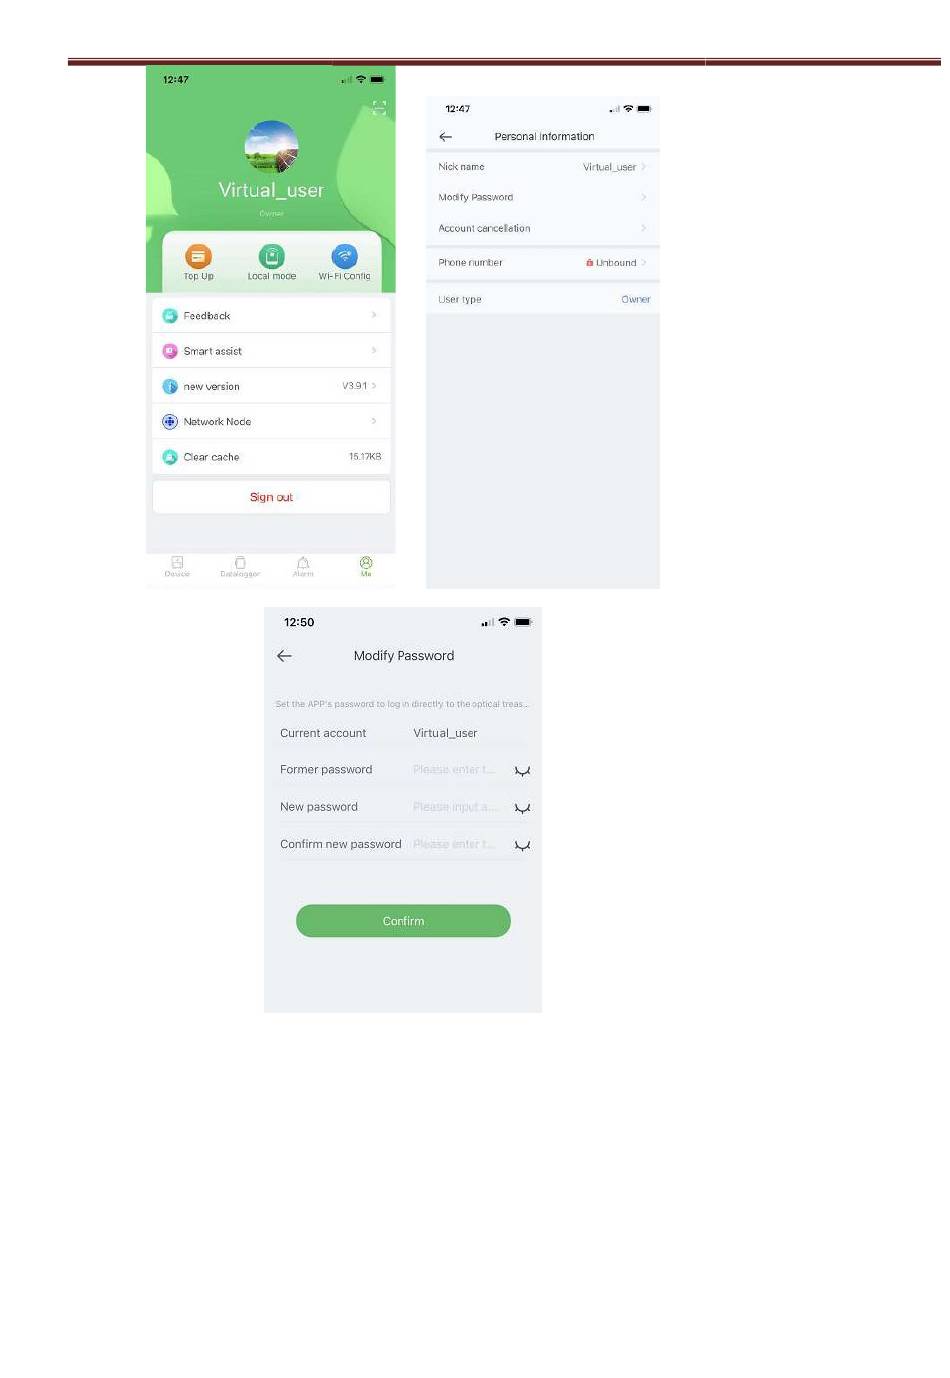Viewport: 950px width, 1378px height.
Task: Toggle visibility of New password
Action: [x=522, y=808]
